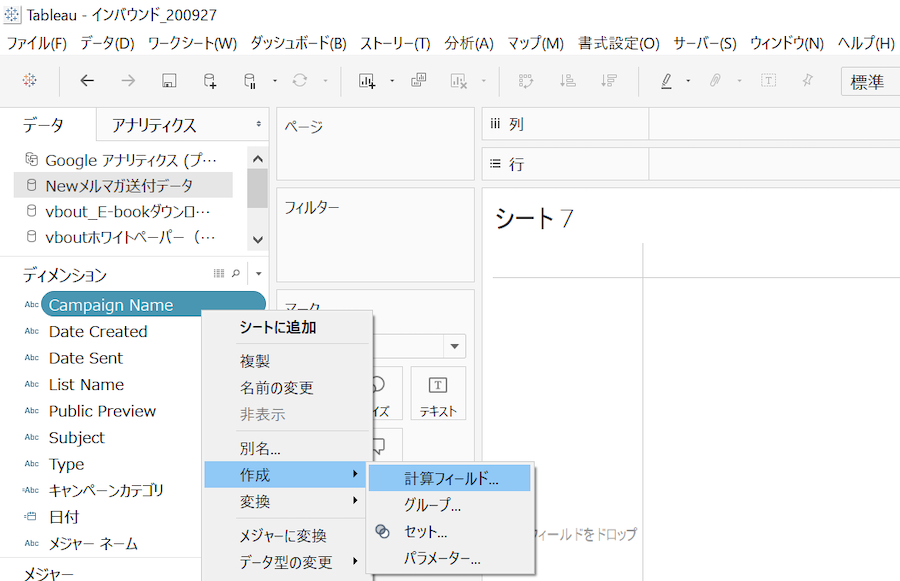The width and height of the screenshot is (900, 581).
Task: Click the undo back arrow
Action: point(87,81)
